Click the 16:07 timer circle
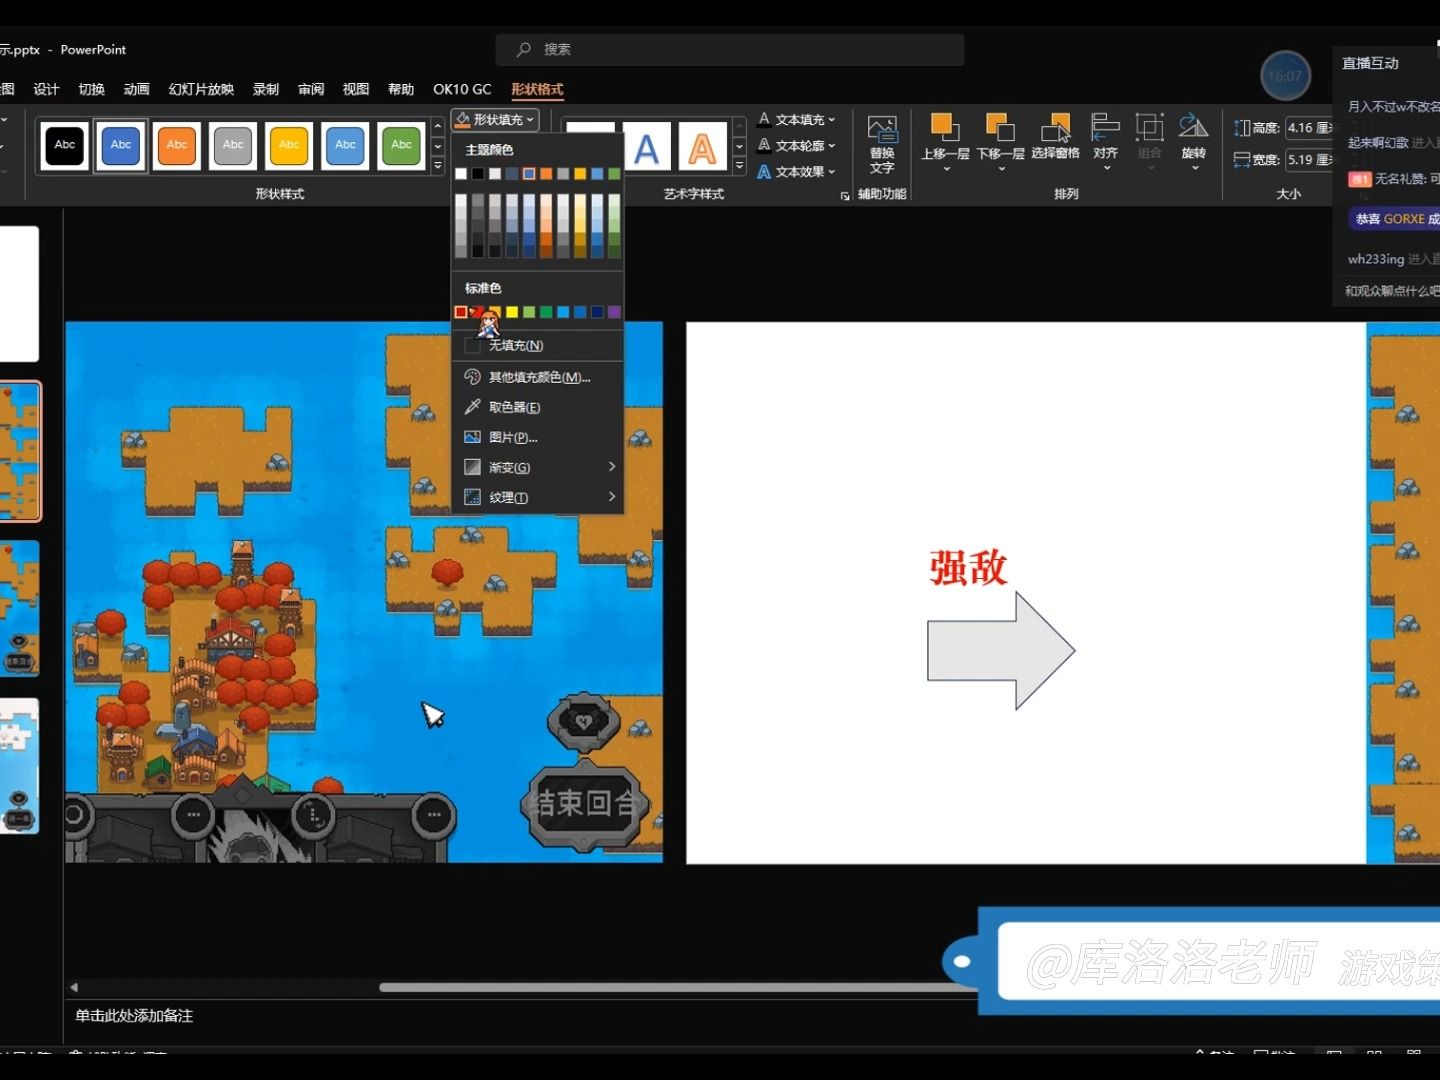The image size is (1440, 1080). click(x=1285, y=76)
